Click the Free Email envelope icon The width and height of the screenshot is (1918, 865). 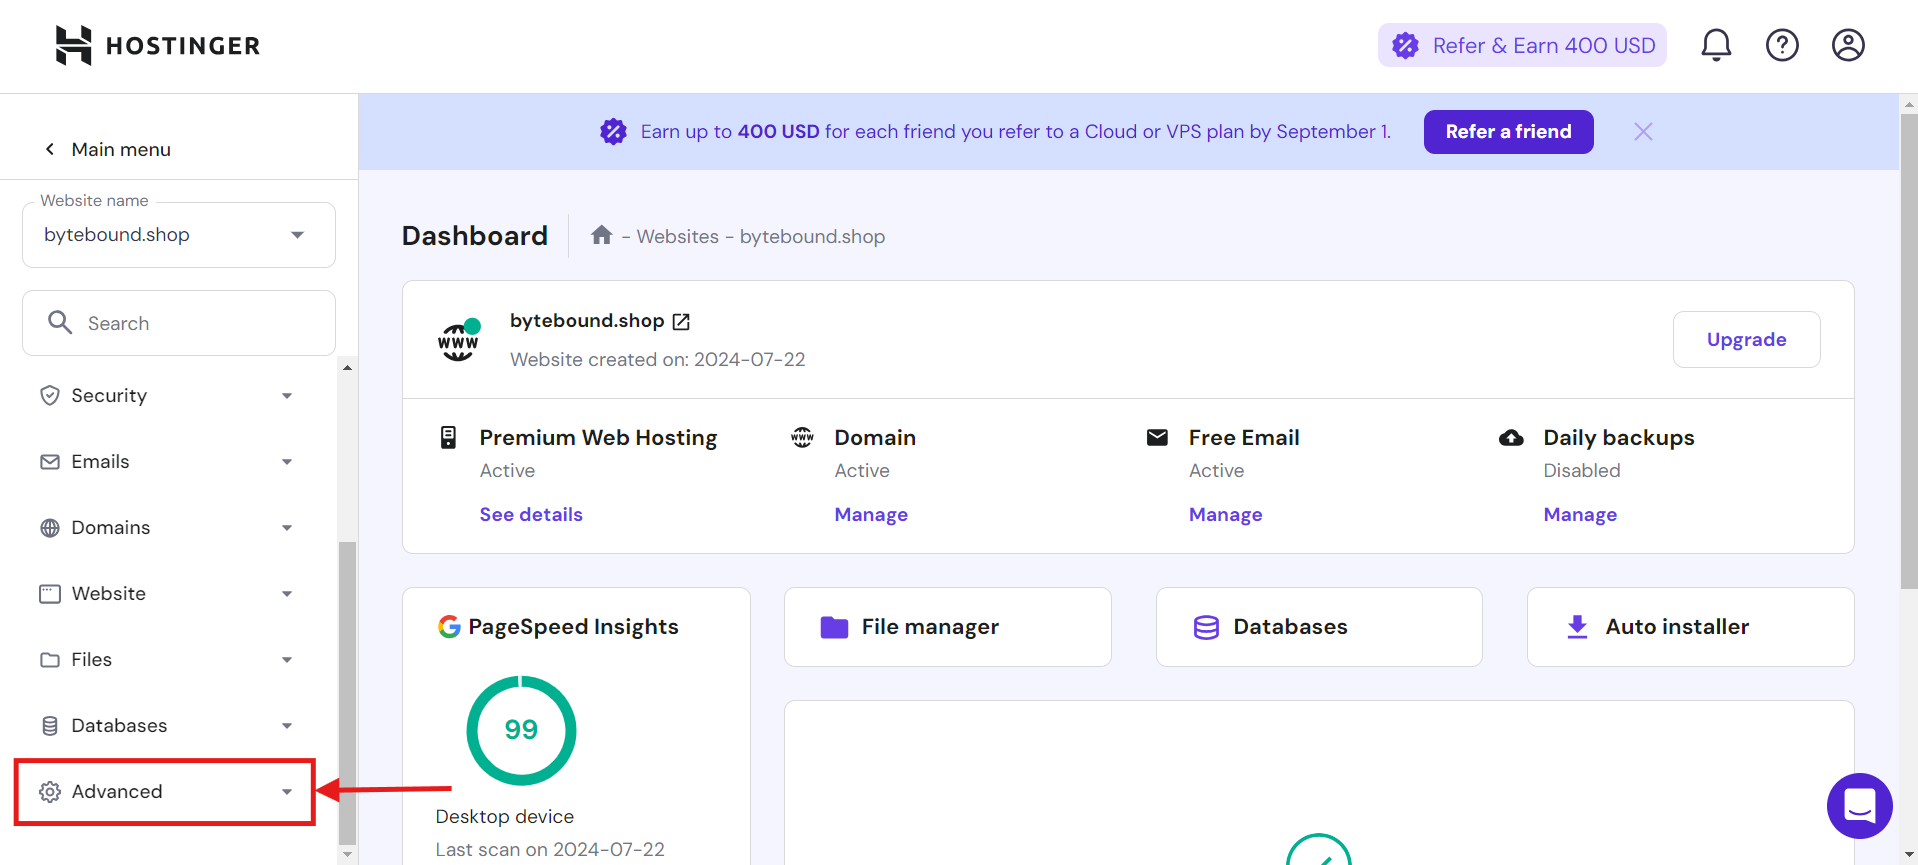(x=1157, y=437)
